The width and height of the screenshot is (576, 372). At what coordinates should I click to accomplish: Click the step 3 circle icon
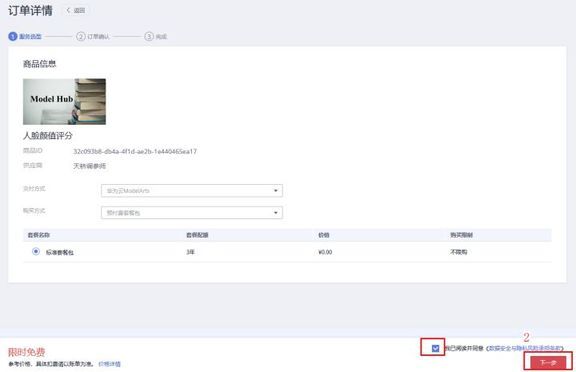pos(149,36)
